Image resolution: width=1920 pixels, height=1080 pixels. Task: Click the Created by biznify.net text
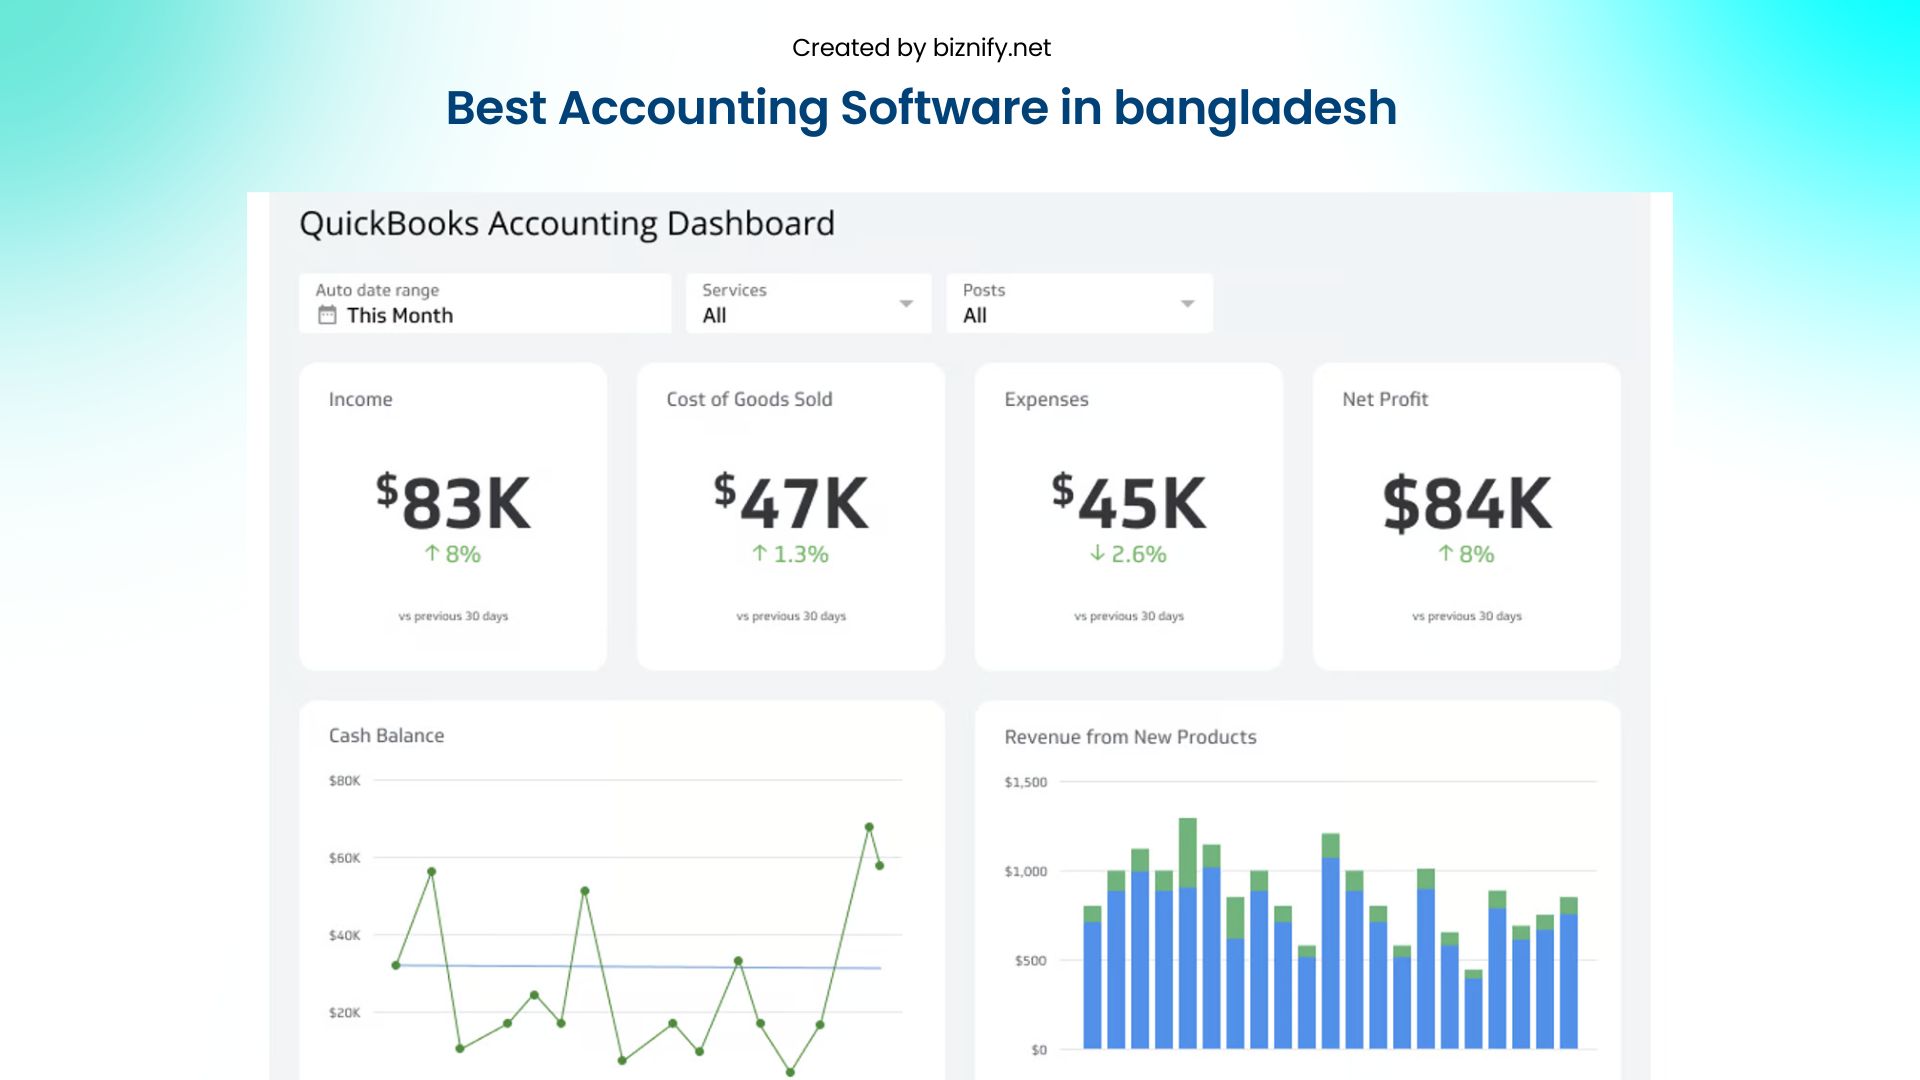click(x=921, y=48)
